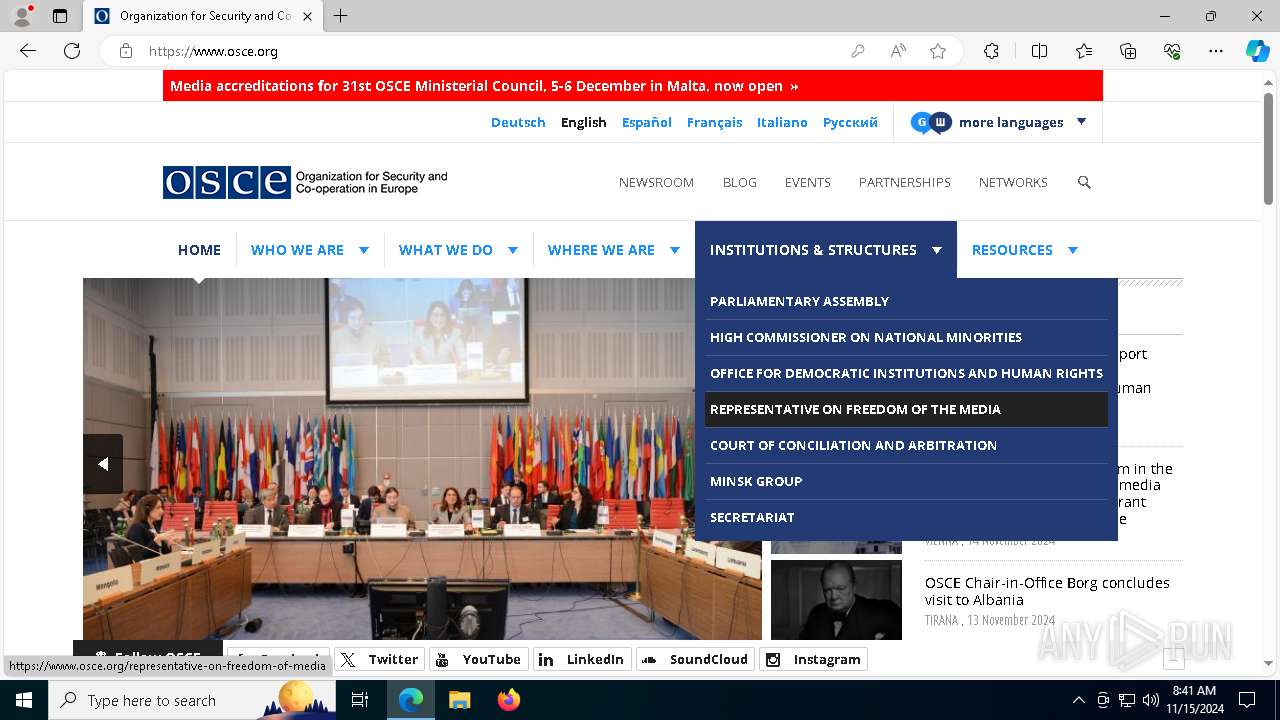Activate the Read aloud icon

(x=898, y=51)
